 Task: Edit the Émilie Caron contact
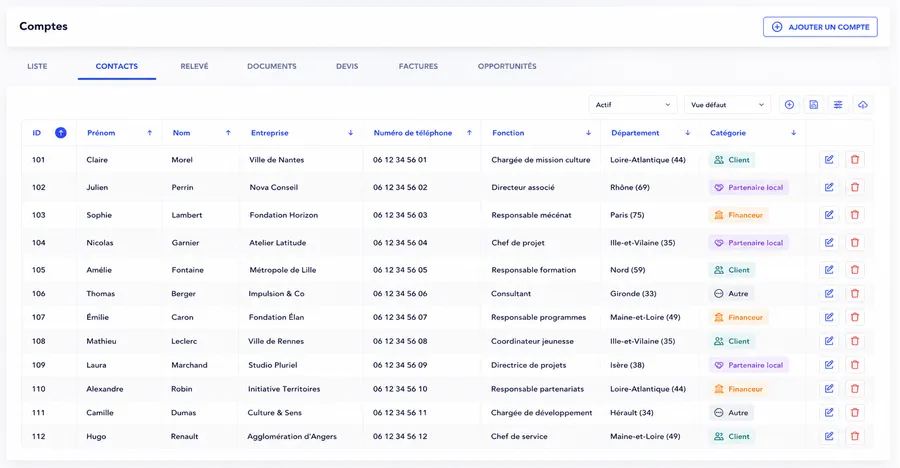(829, 317)
